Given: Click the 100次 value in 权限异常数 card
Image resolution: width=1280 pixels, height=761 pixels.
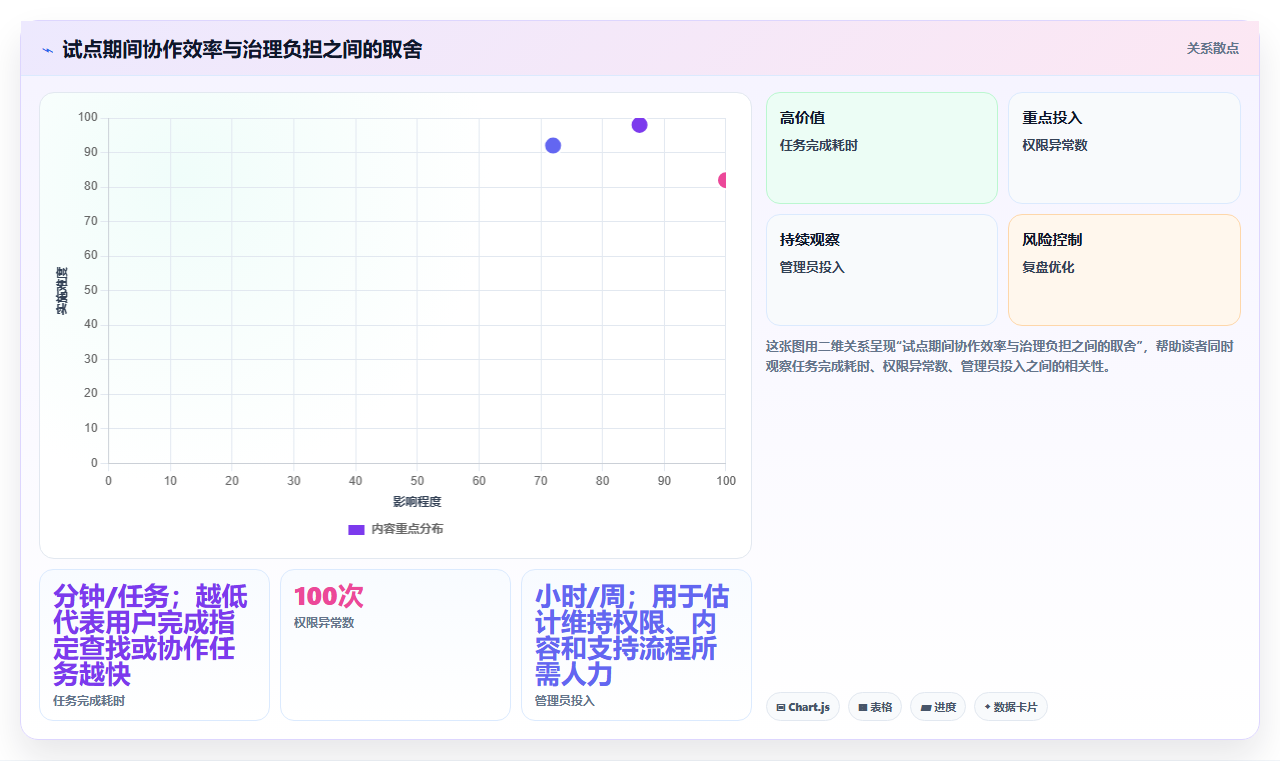Looking at the screenshot, I should [329, 596].
